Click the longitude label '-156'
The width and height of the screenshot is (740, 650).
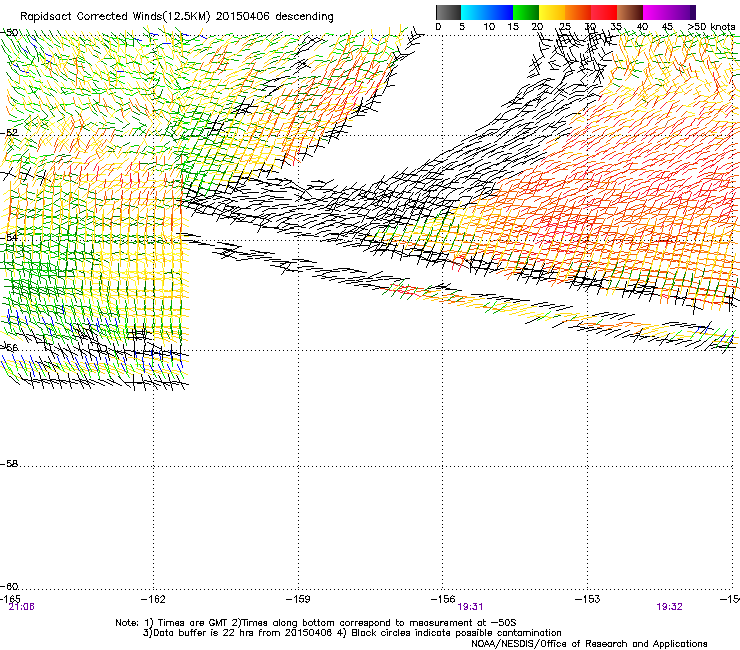click(443, 599)
